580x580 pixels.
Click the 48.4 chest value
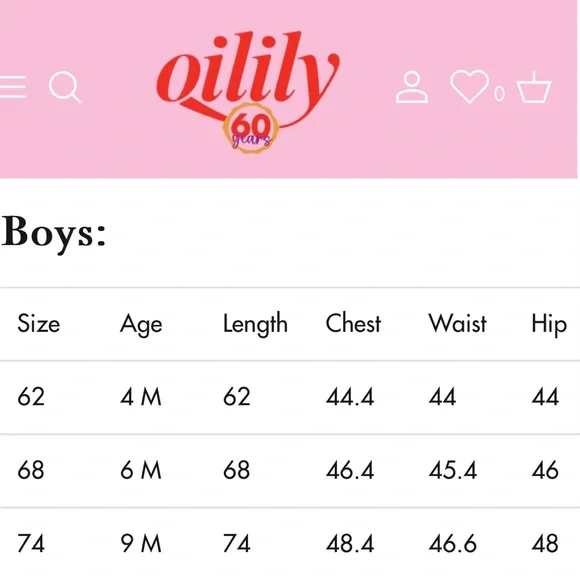(350, 543)
